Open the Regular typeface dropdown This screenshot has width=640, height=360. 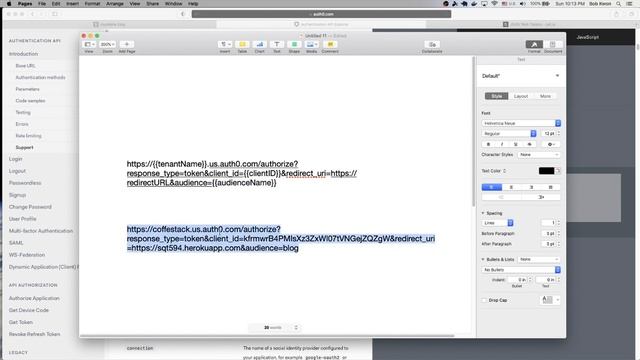509,133
